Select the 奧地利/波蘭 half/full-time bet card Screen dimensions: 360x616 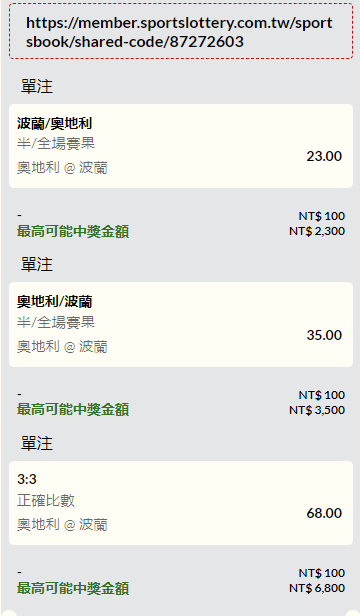[x=181, y=324]
